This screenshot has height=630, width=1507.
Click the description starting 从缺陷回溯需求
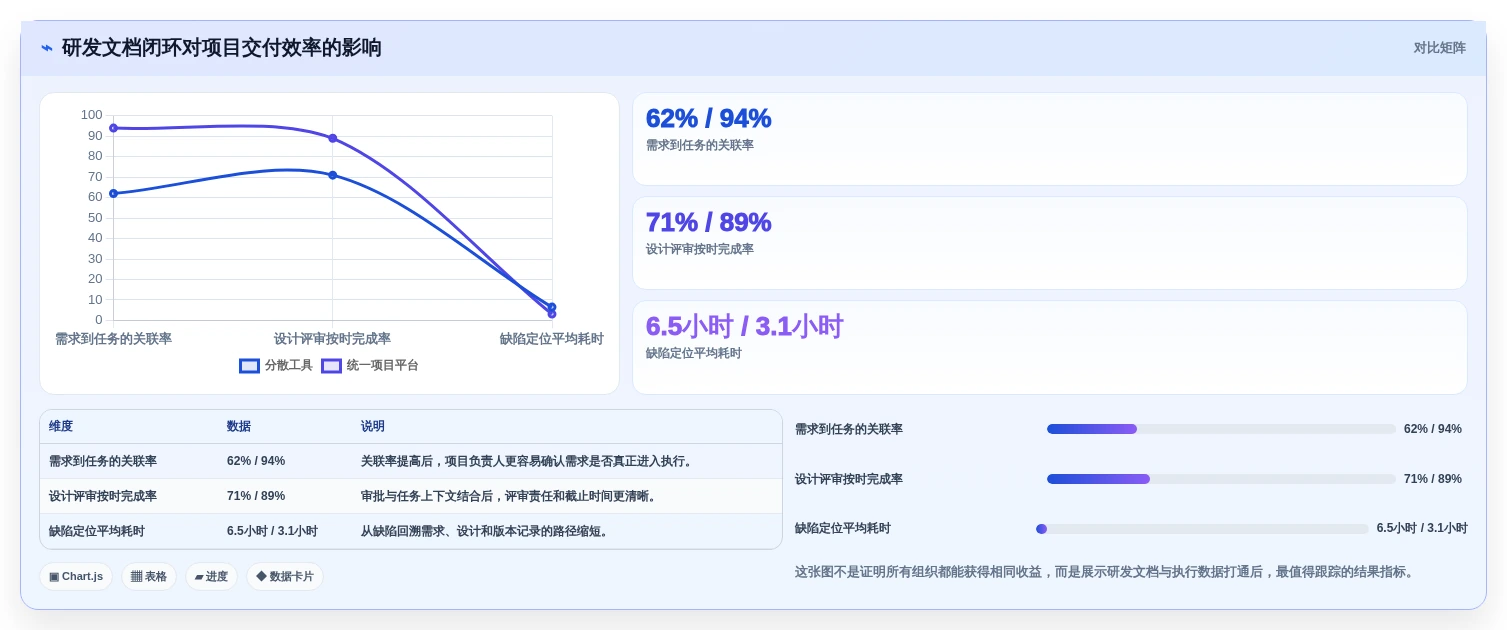coord(487,531)
